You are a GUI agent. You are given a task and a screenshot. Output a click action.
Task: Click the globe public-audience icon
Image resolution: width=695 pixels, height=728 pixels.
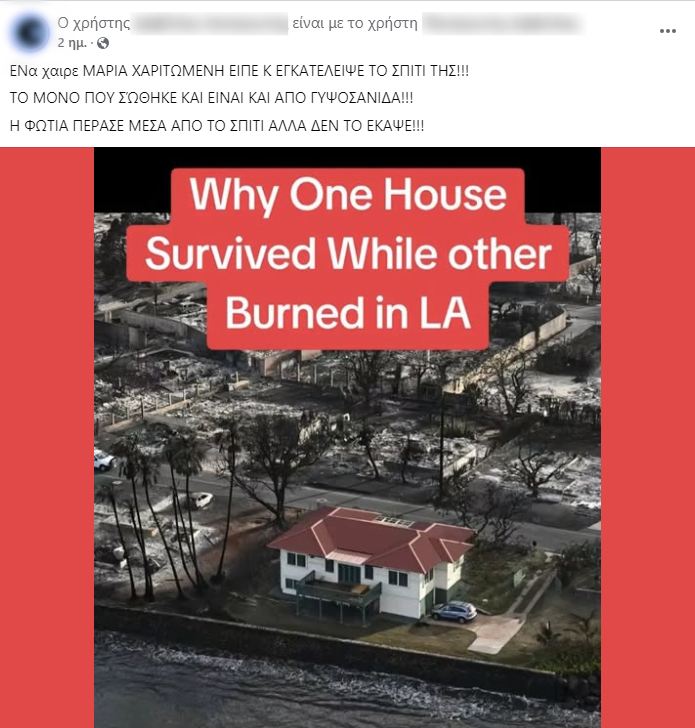(x=103, y=43)
